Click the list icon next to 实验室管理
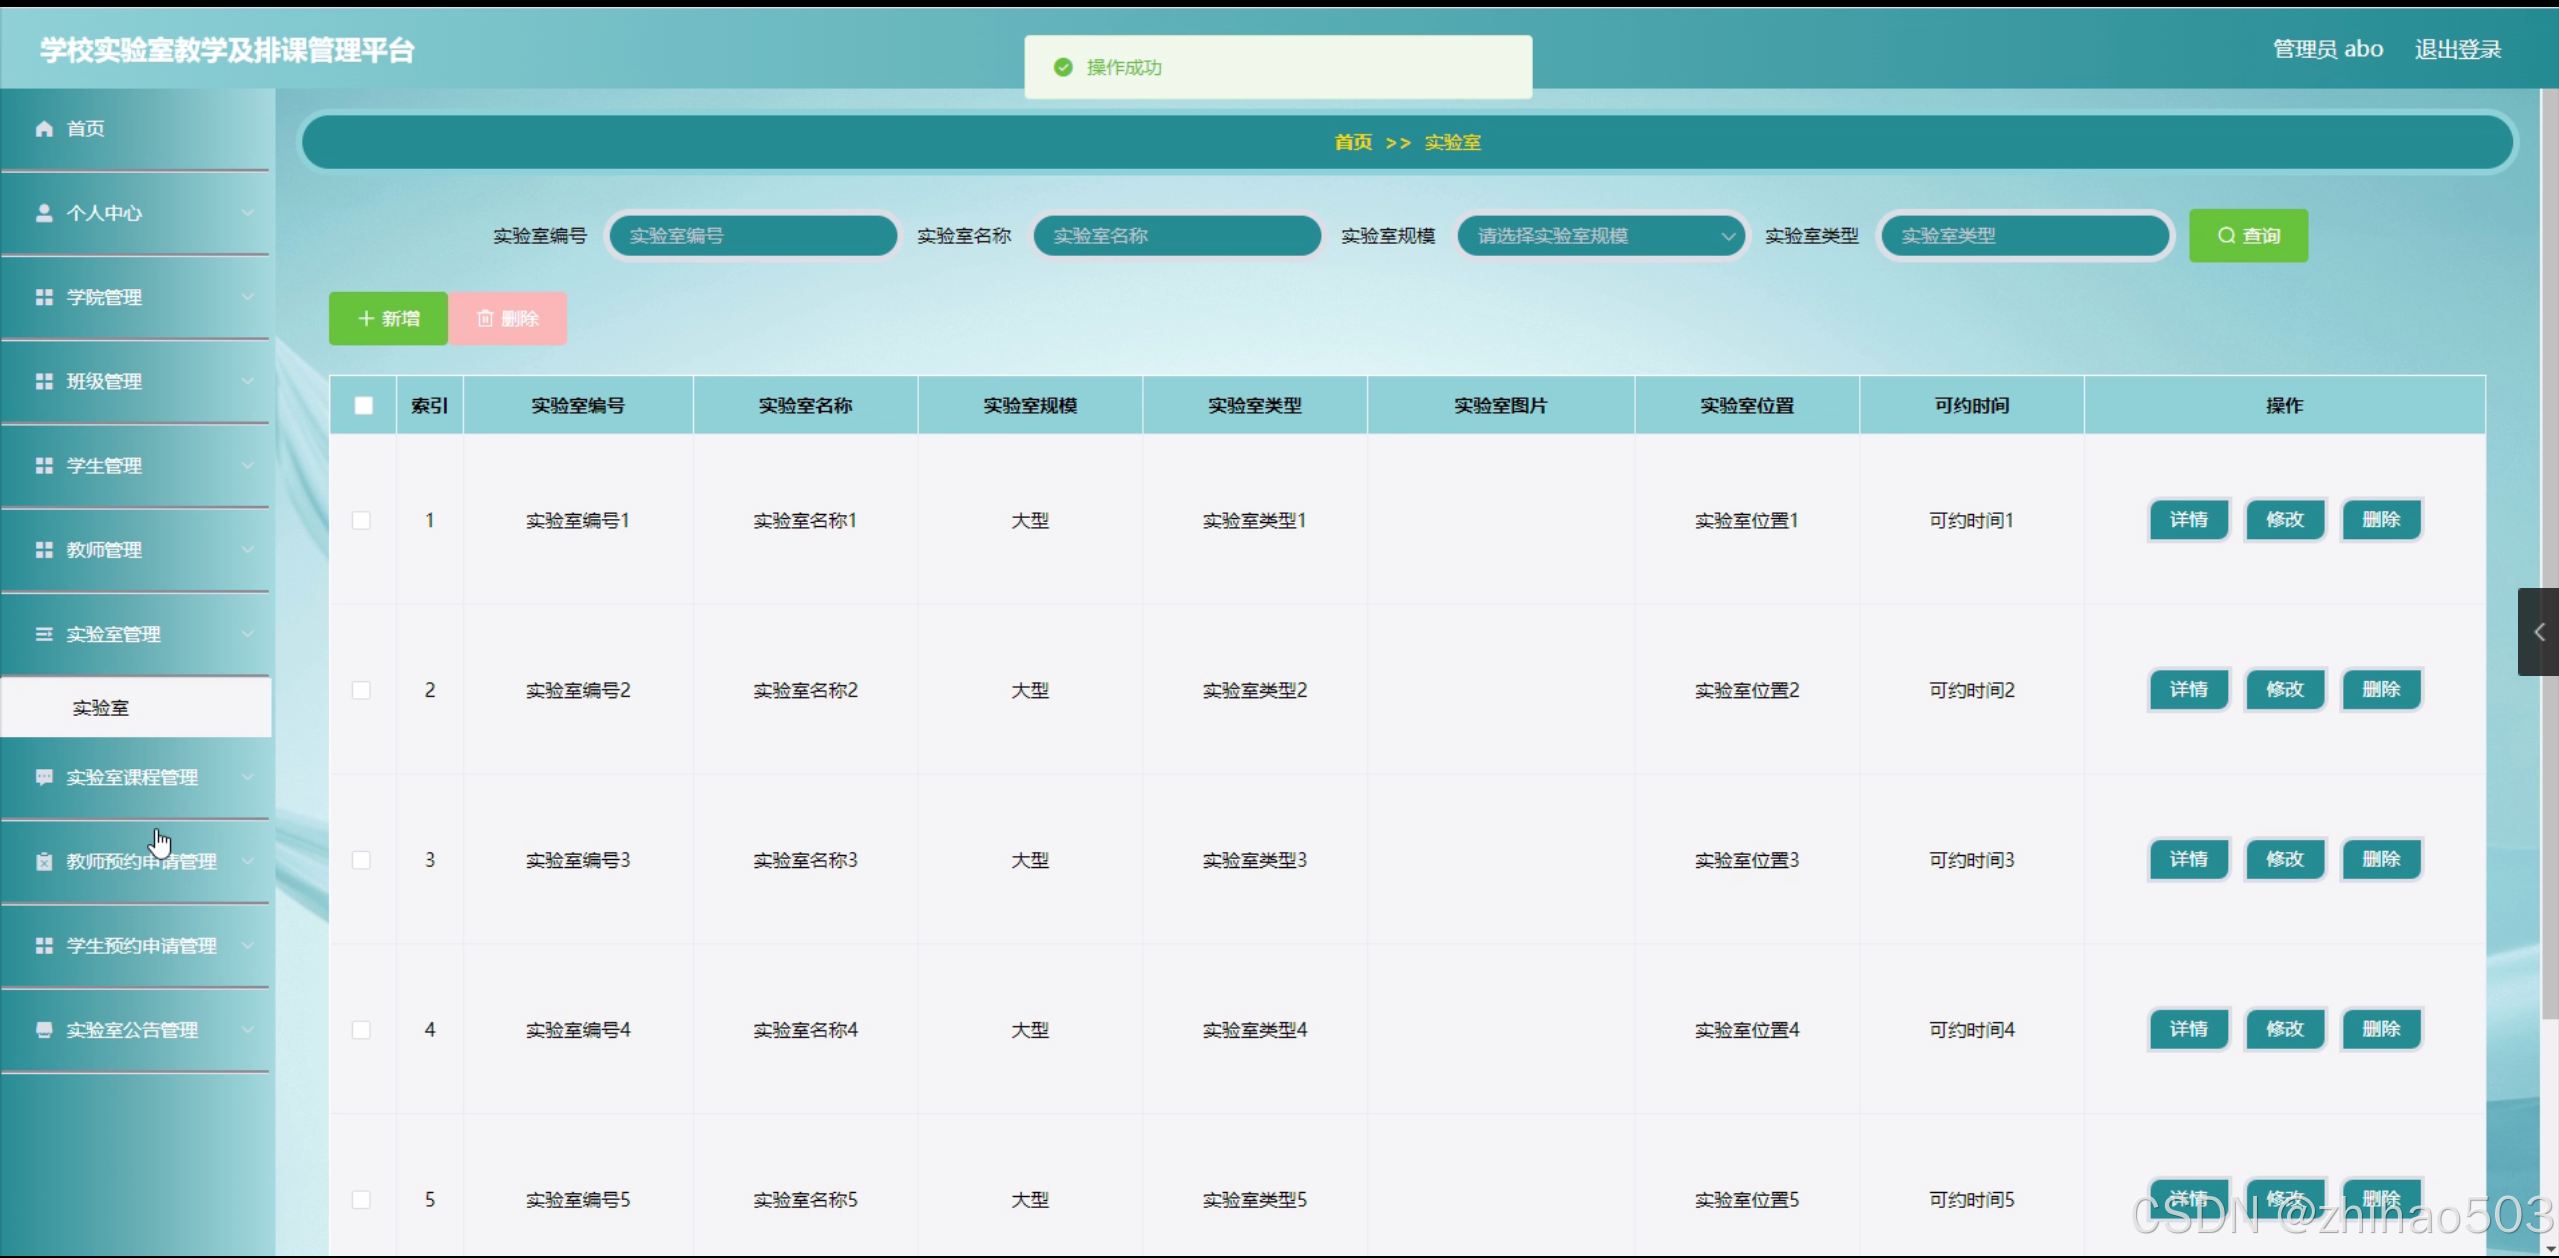 pyautogui.click(x=44, y=634)
